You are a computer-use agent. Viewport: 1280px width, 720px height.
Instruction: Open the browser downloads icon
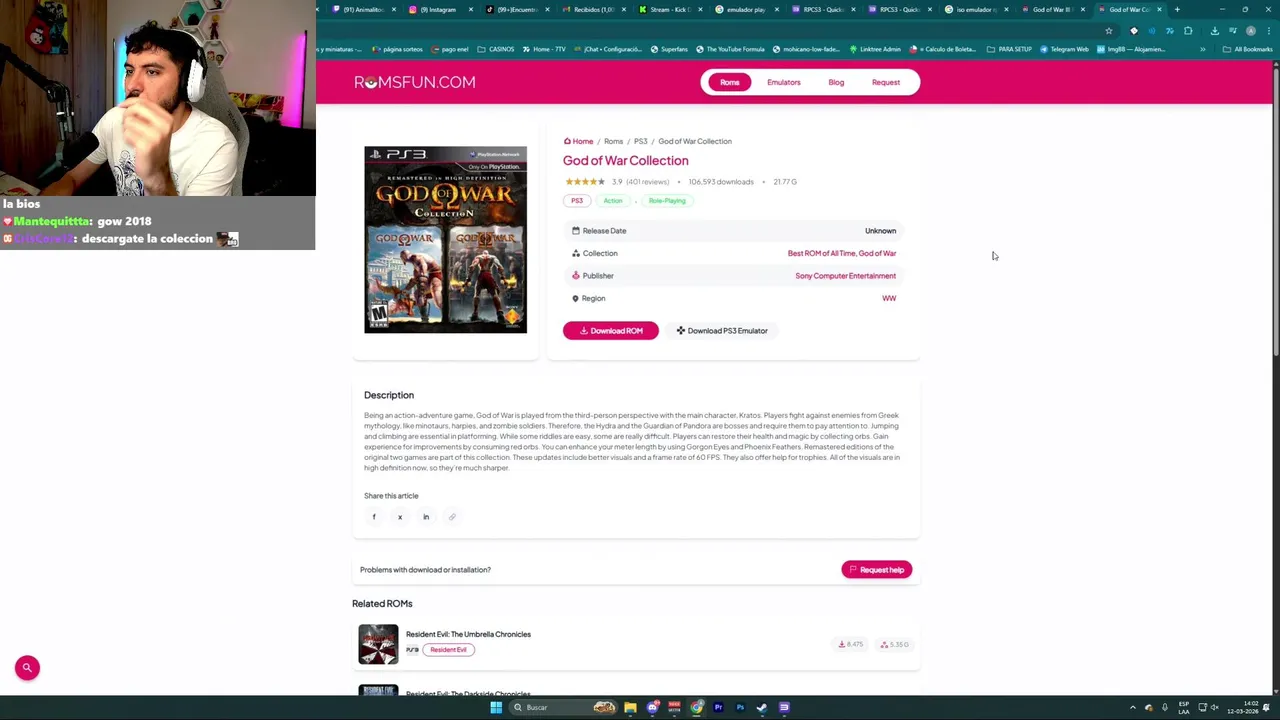[x=1215, y=31]
